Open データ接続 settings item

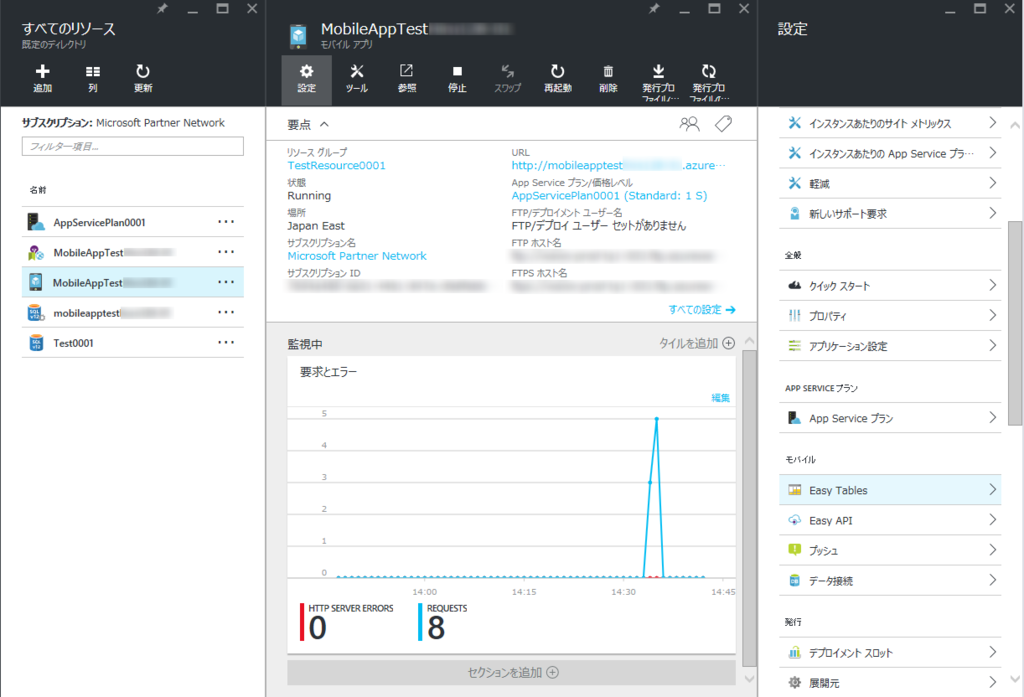coord(889,580)
